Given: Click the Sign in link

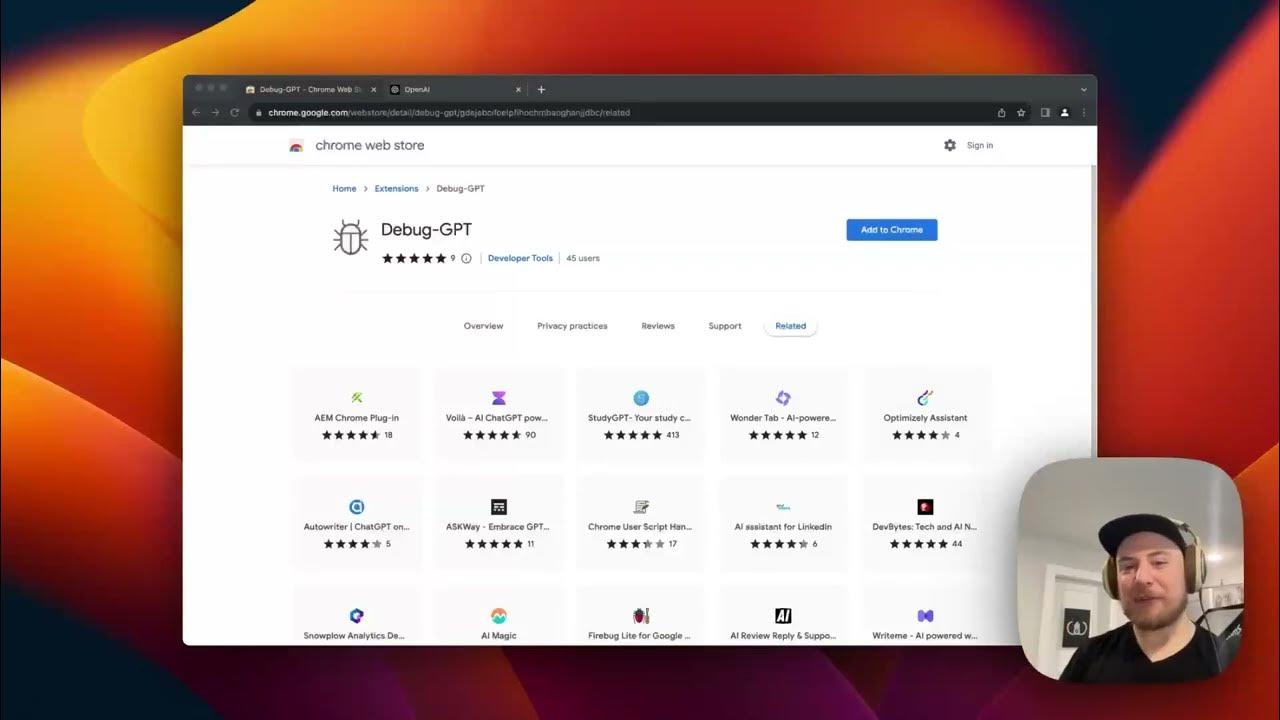Looking at the screenshot, I should click(980, 145).
